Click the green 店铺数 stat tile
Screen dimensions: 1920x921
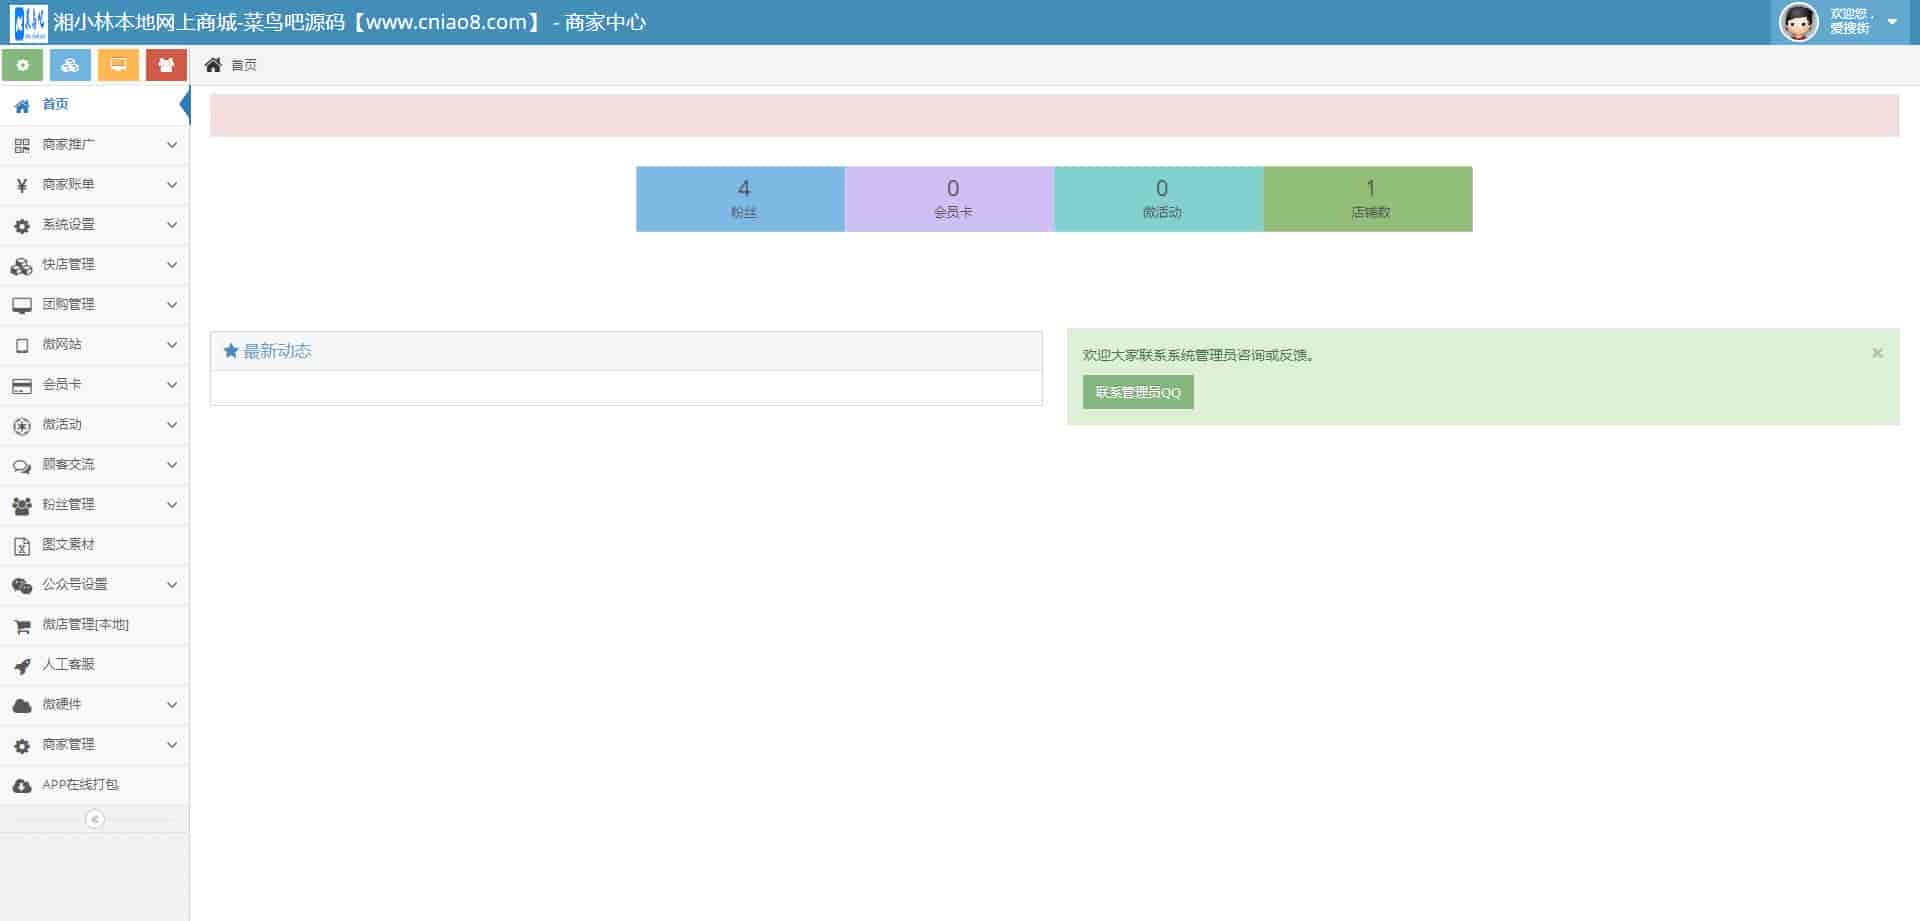(x=1368, y=199)
